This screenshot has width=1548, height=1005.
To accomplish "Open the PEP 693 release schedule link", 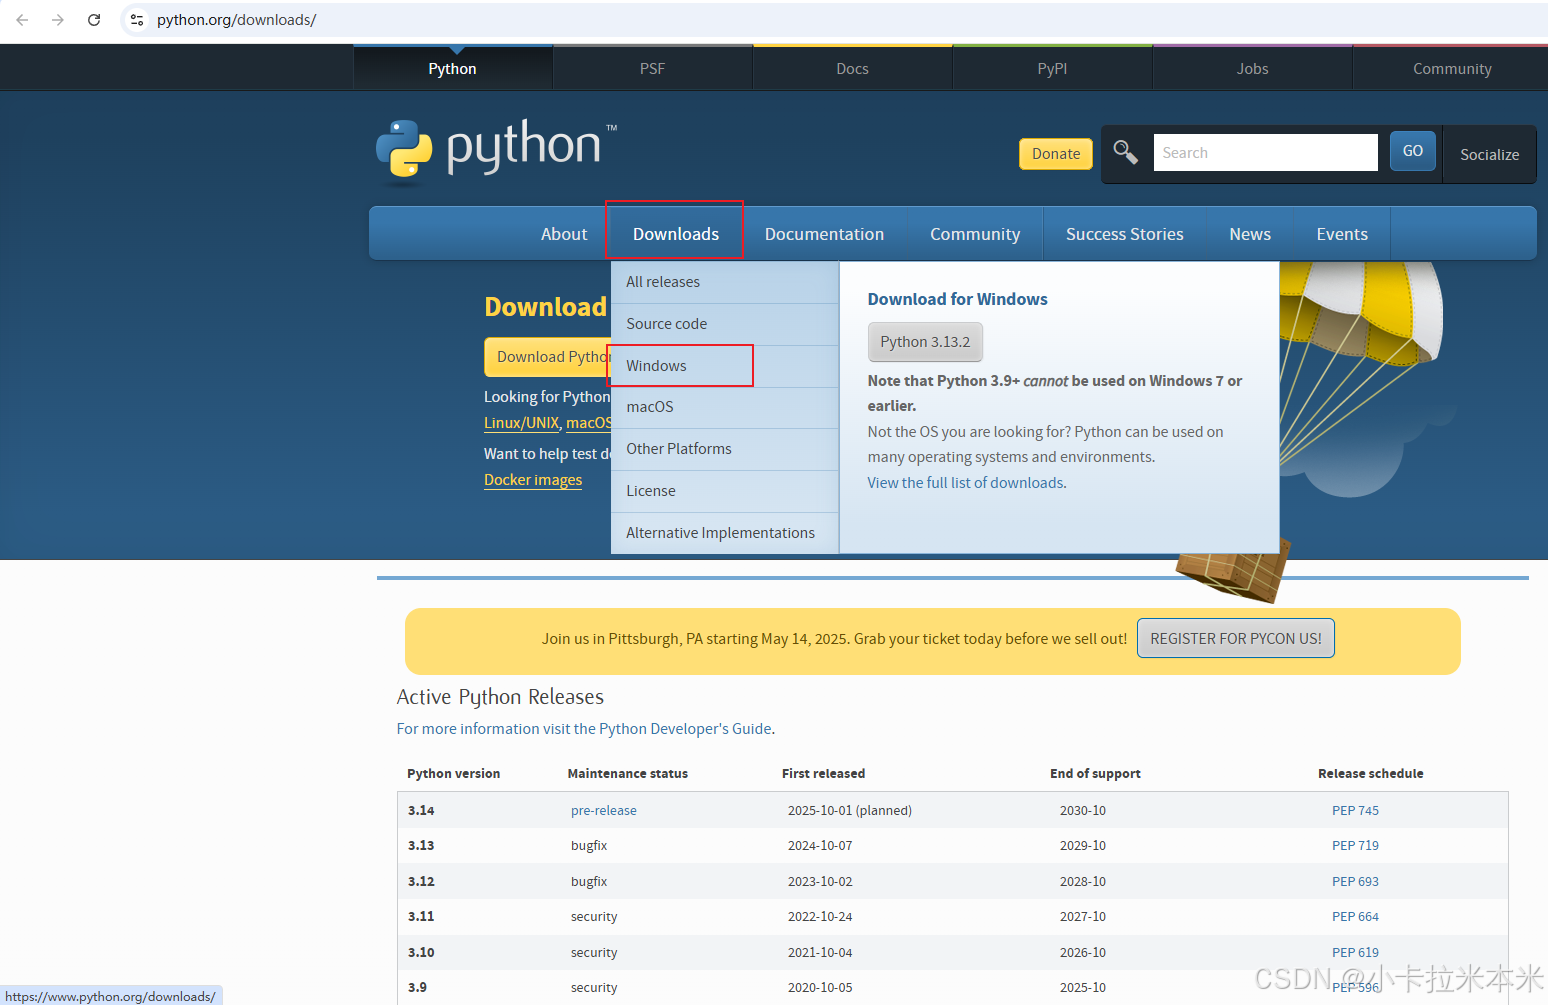I will (x=1355, y=882).
